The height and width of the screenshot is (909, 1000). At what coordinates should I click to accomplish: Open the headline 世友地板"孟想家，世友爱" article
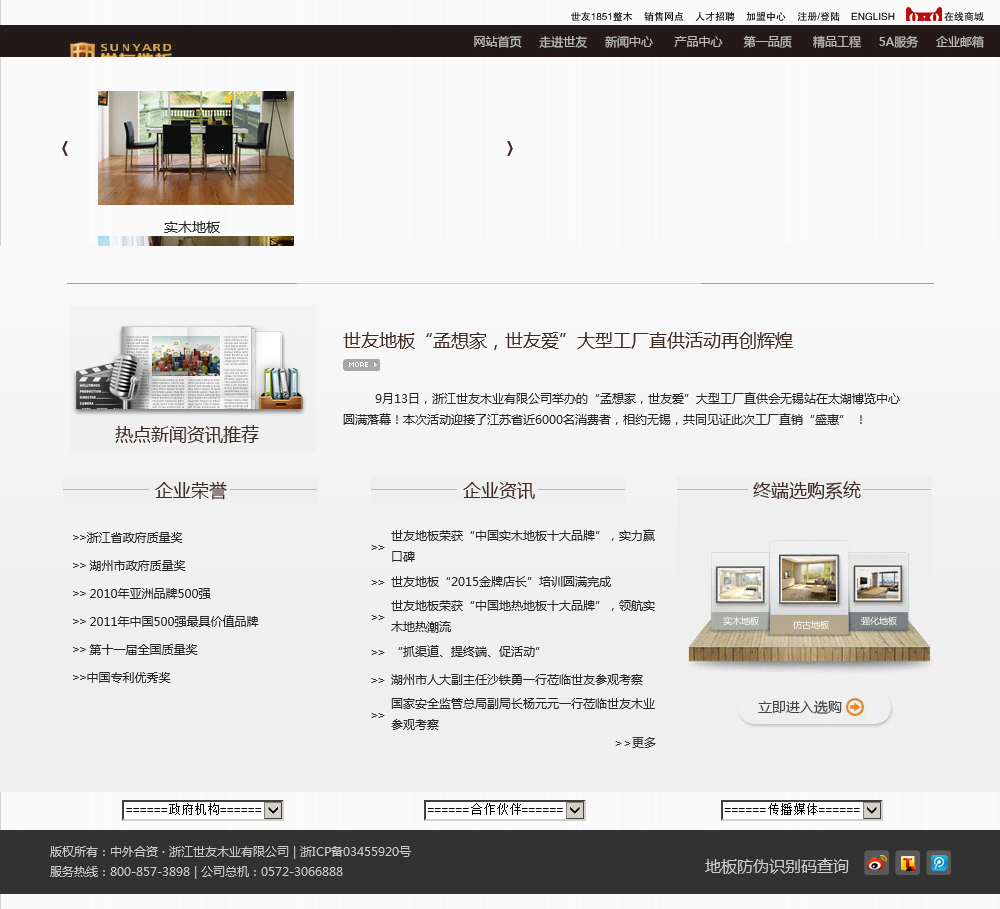tap(568, 341)
